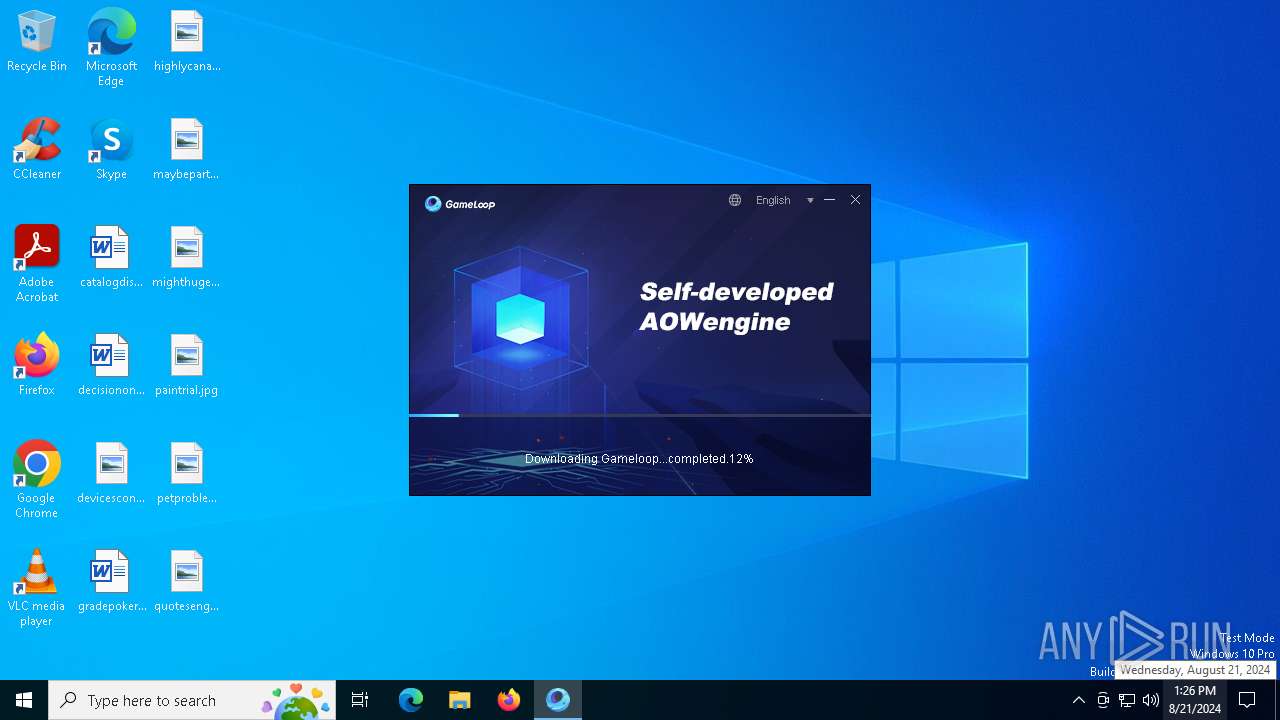Select the paintrial.jpg file
Screen dimensions: 1280x720
[187, 366]
